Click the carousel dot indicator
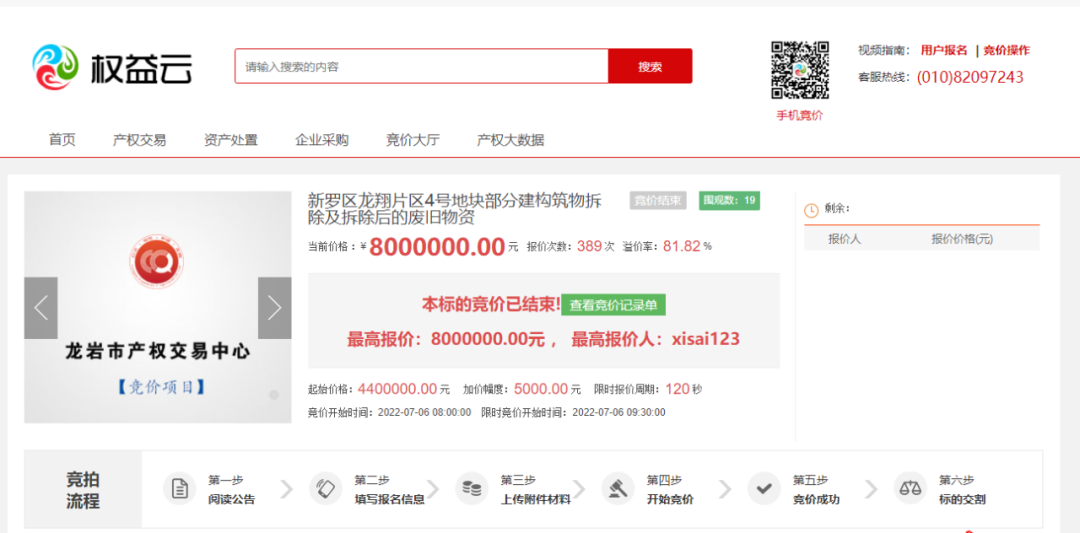The width and height of the screenshot is (1080, 533). (273, 395)
